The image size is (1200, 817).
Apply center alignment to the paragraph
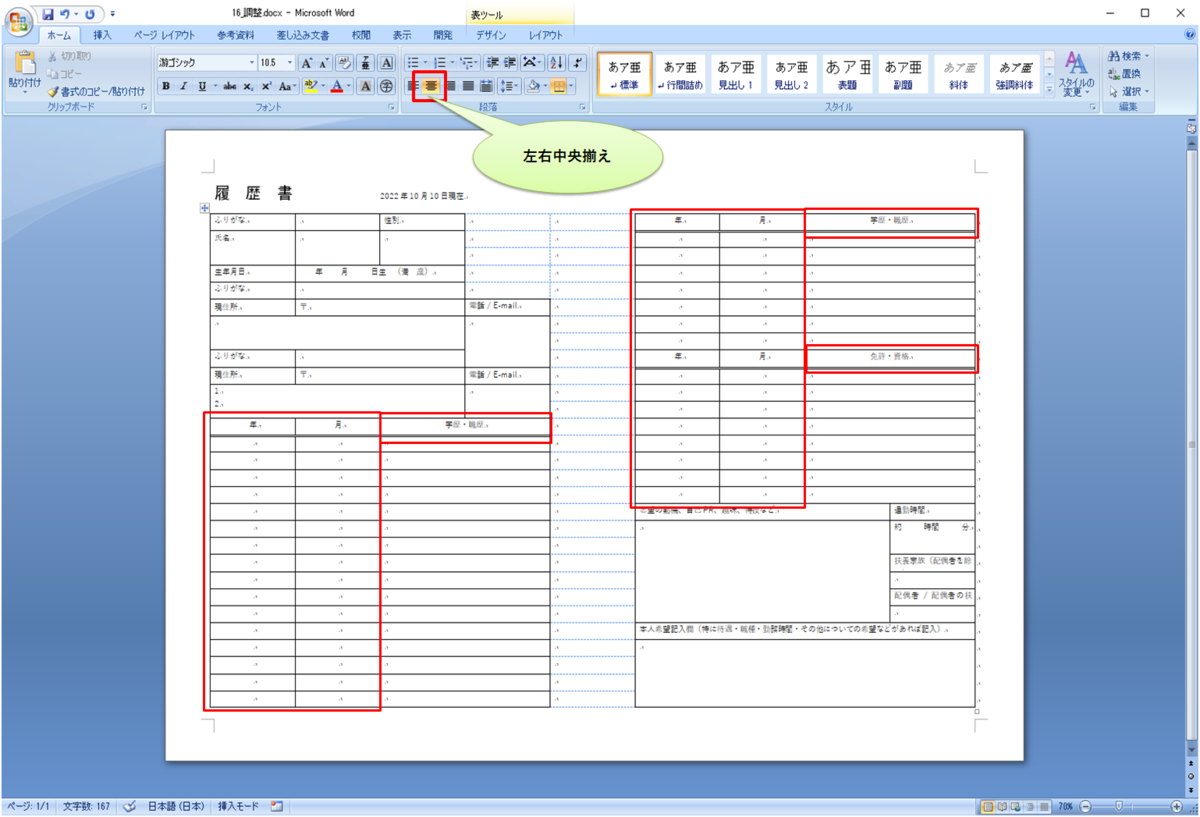[430, 86]
